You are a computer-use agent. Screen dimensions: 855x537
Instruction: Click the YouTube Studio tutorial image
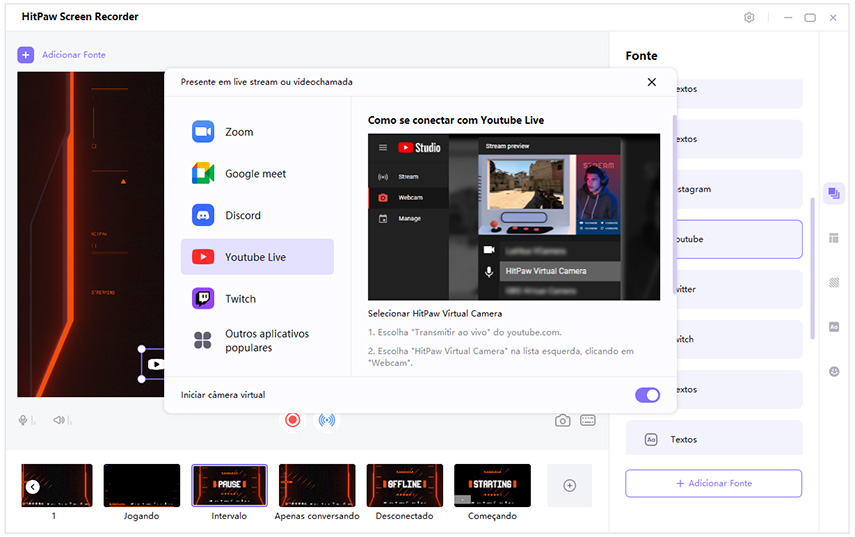(x=514, y=217)
